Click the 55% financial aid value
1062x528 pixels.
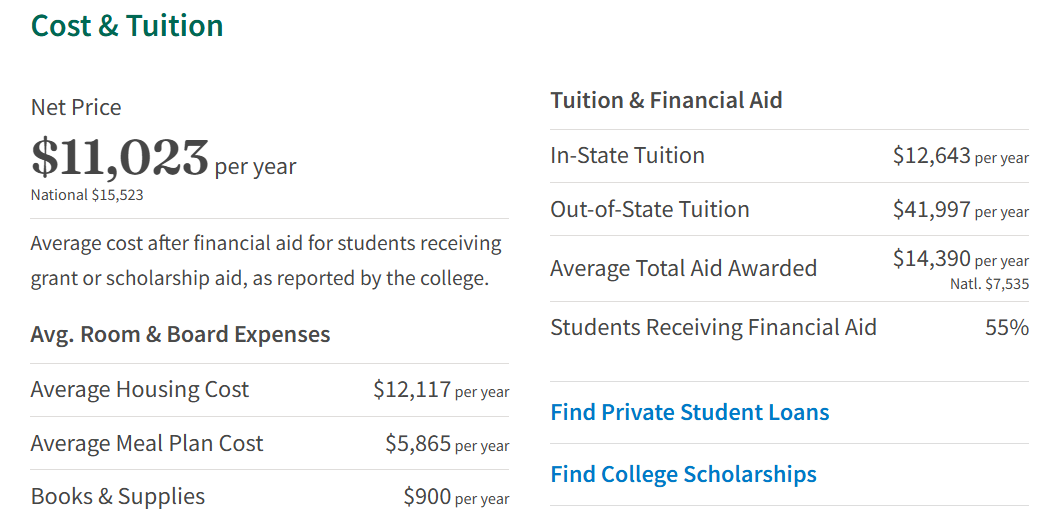(x=1006, y=327)
